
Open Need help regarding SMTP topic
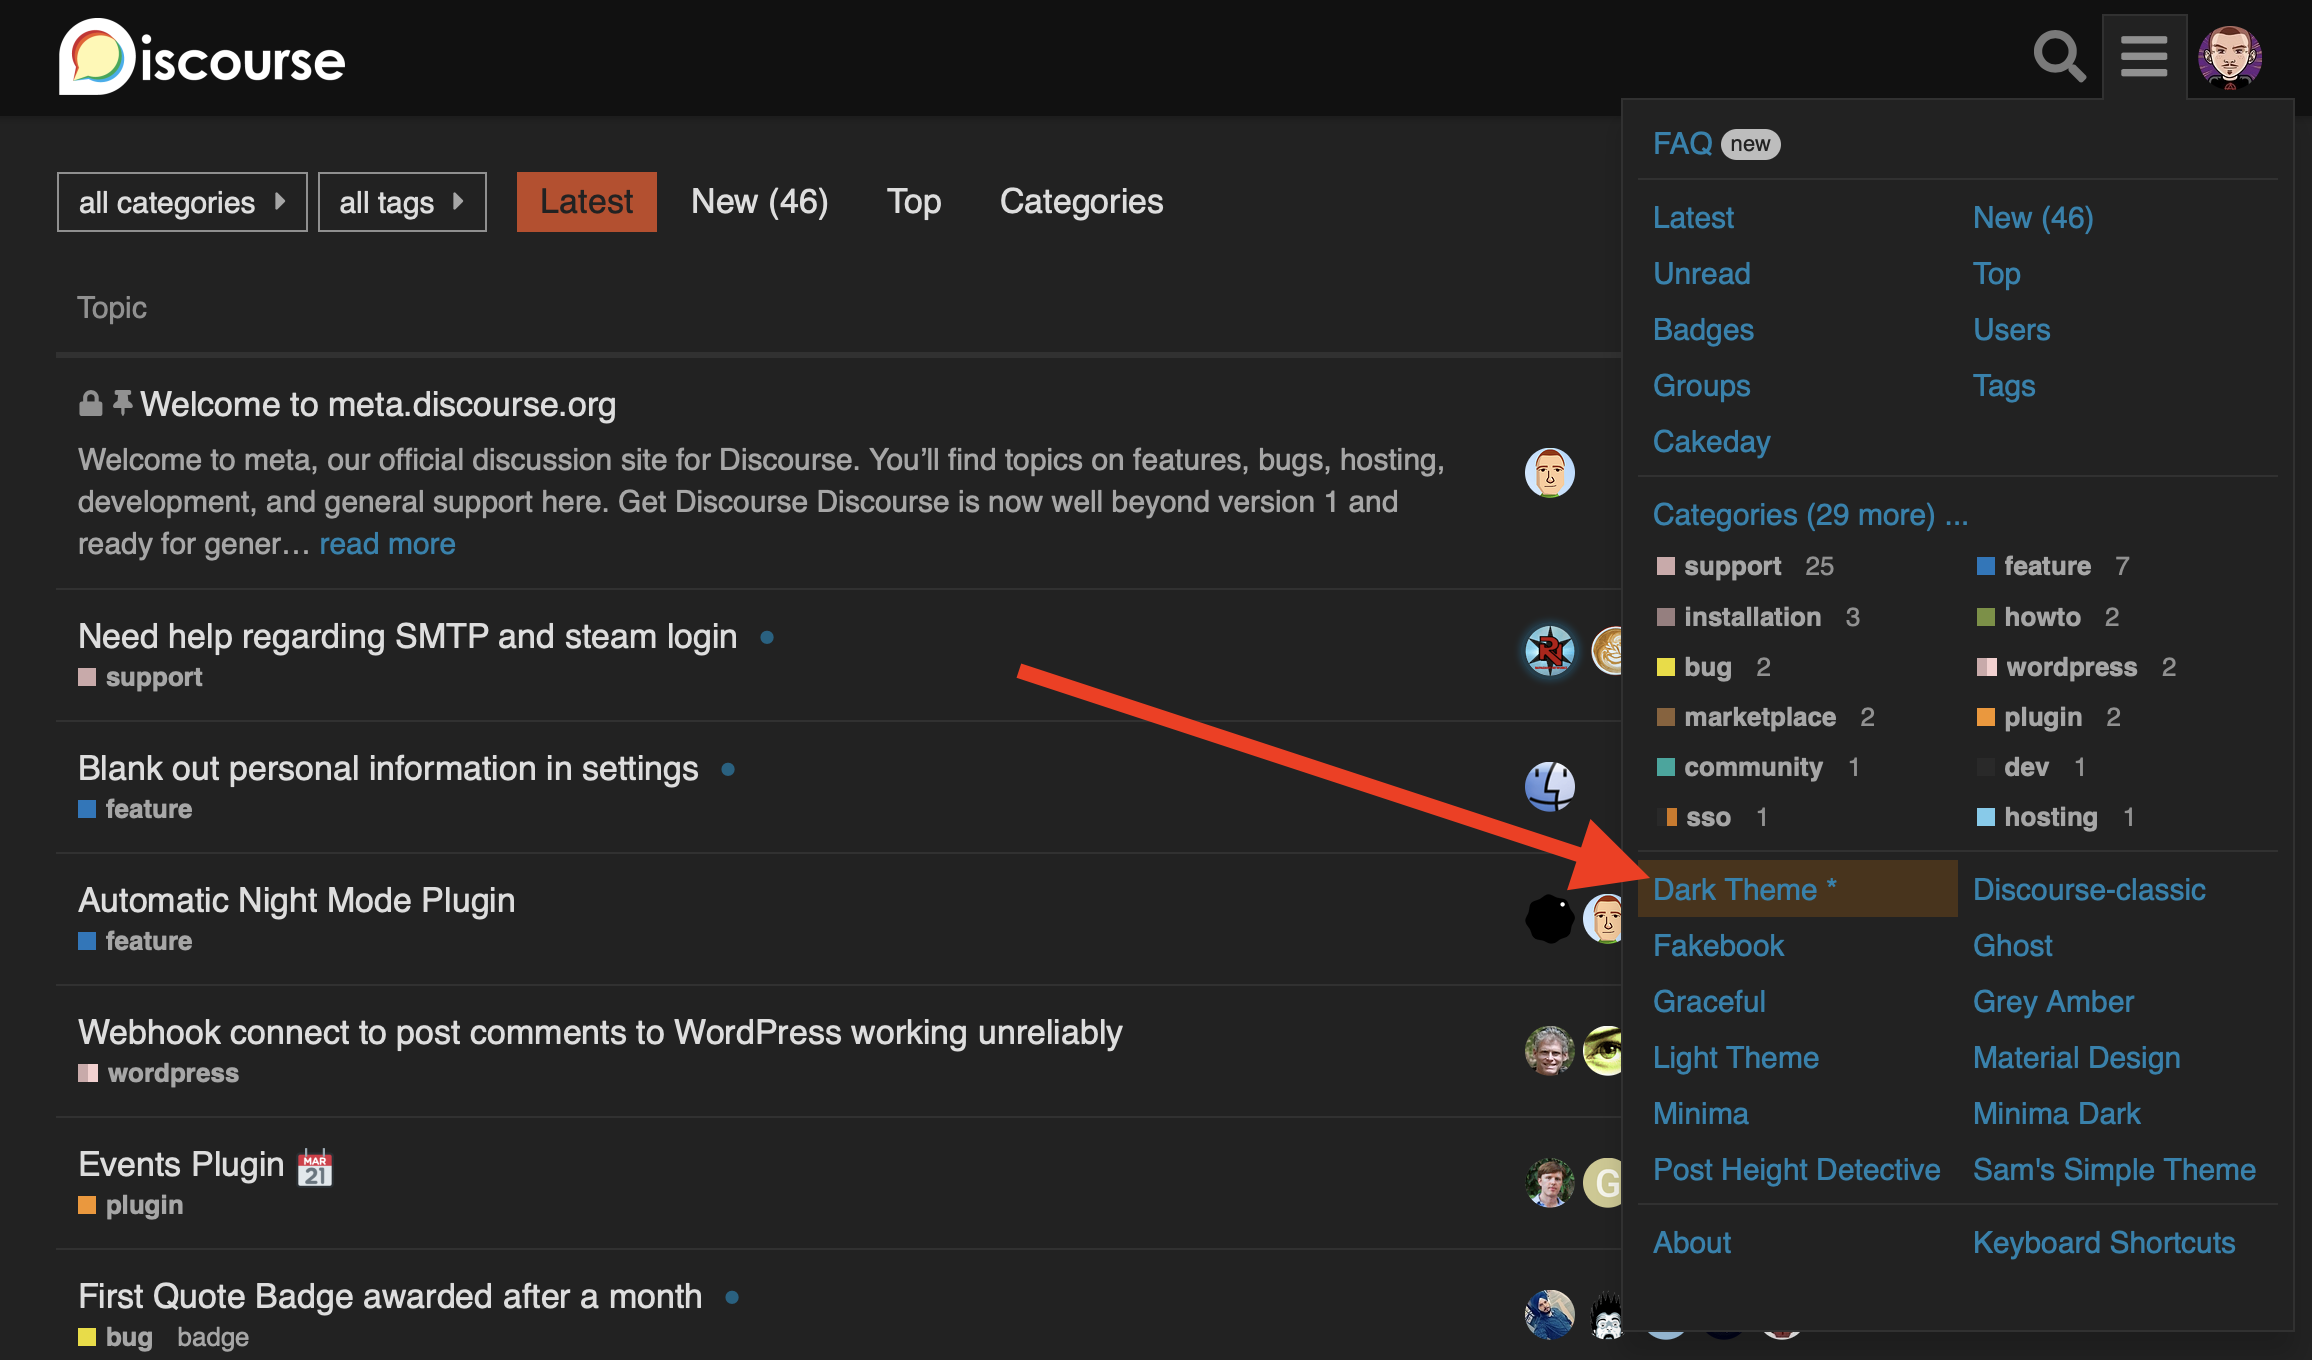click(408, 636)
